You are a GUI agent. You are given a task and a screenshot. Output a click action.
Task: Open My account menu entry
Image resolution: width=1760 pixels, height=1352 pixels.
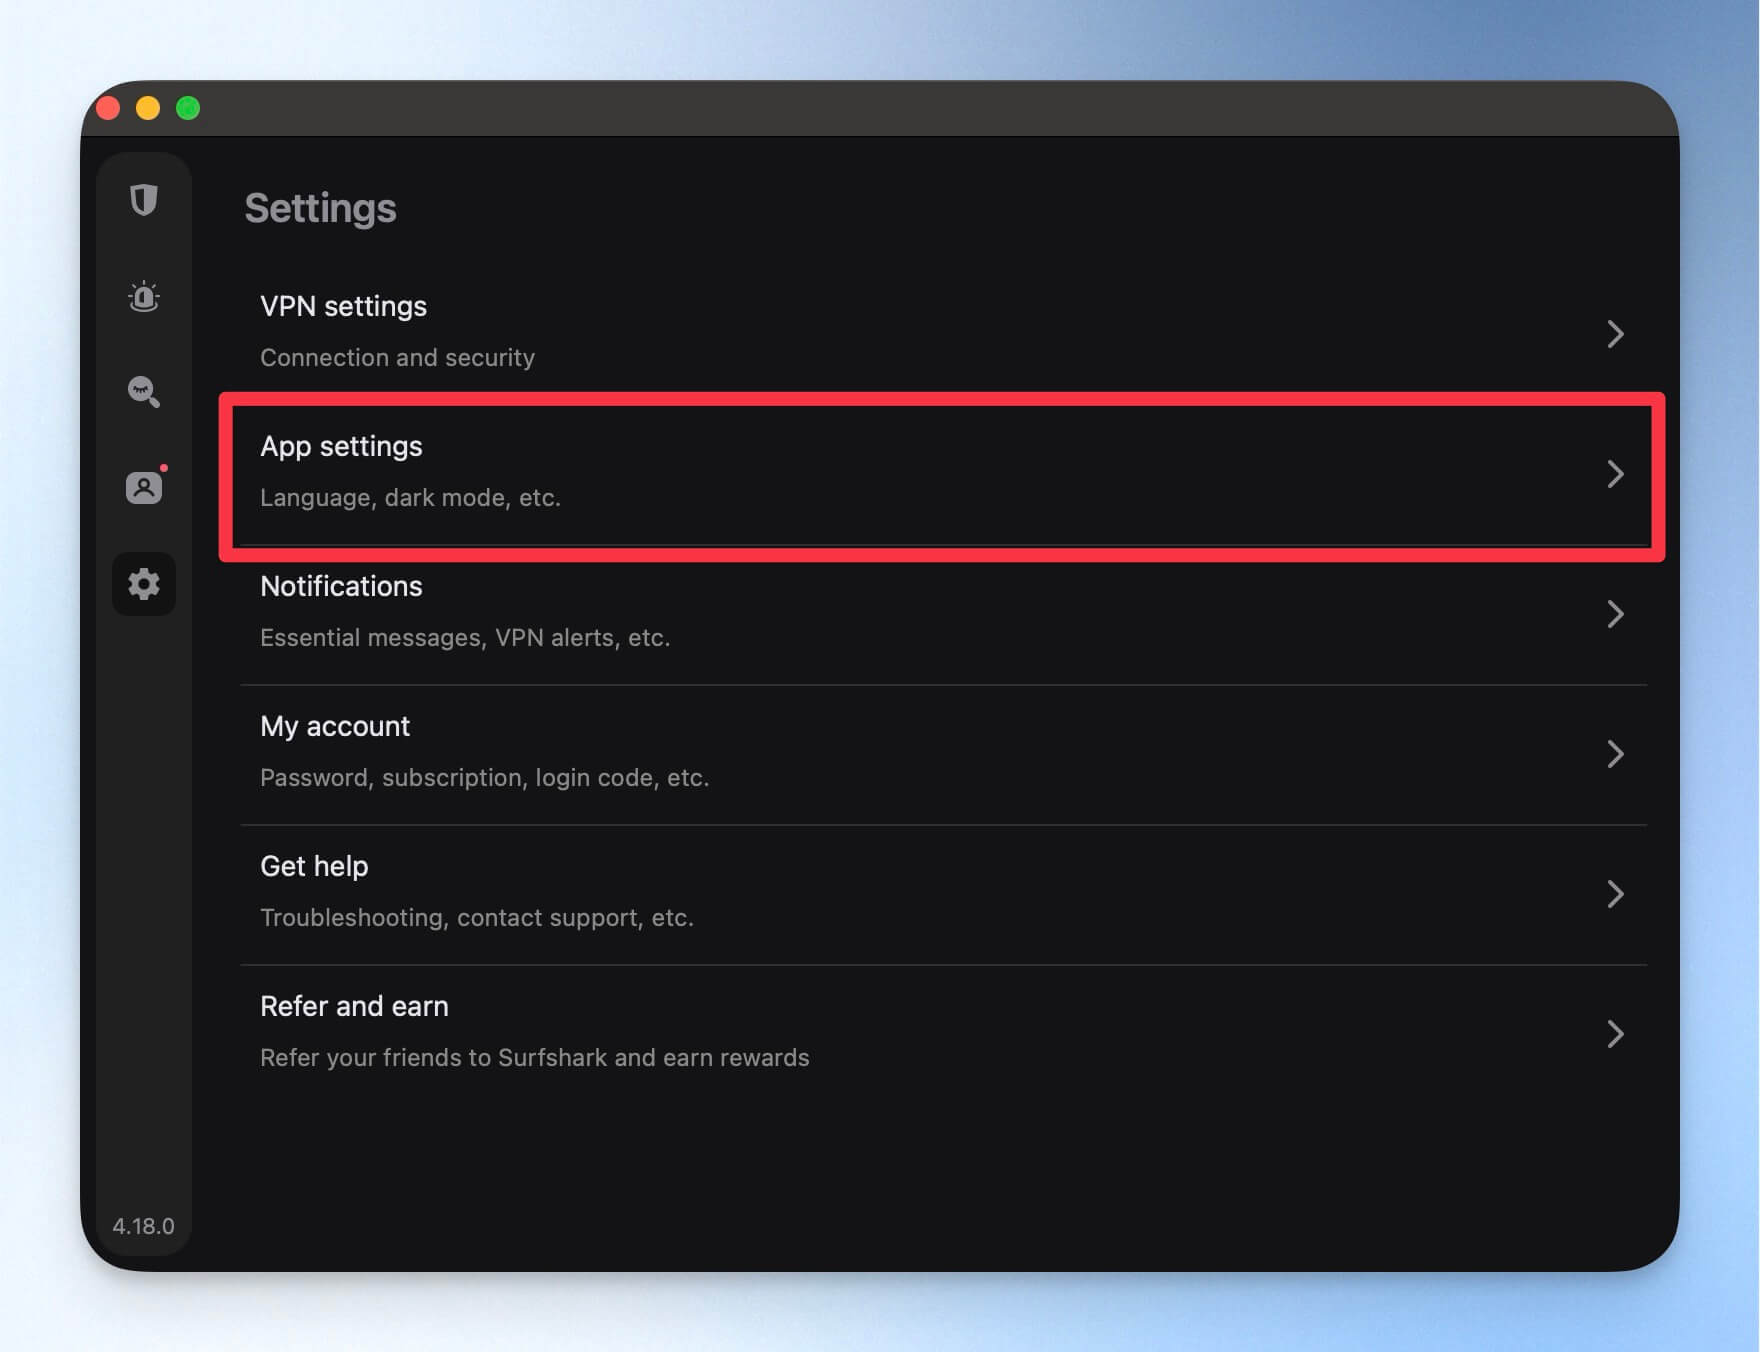(943, 754)
